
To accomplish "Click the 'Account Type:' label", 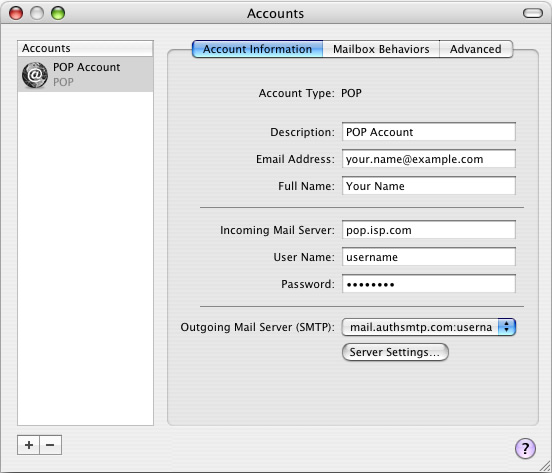I will [x=296, y=93].
